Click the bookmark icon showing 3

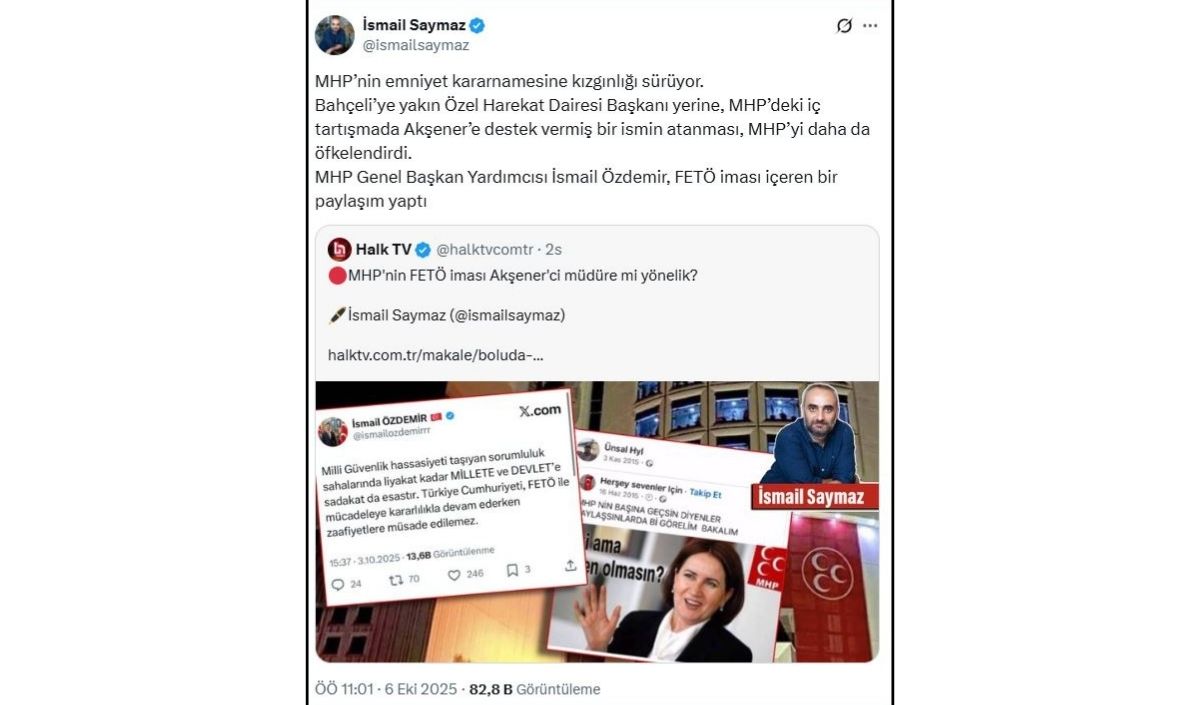(x=512, y=570)
